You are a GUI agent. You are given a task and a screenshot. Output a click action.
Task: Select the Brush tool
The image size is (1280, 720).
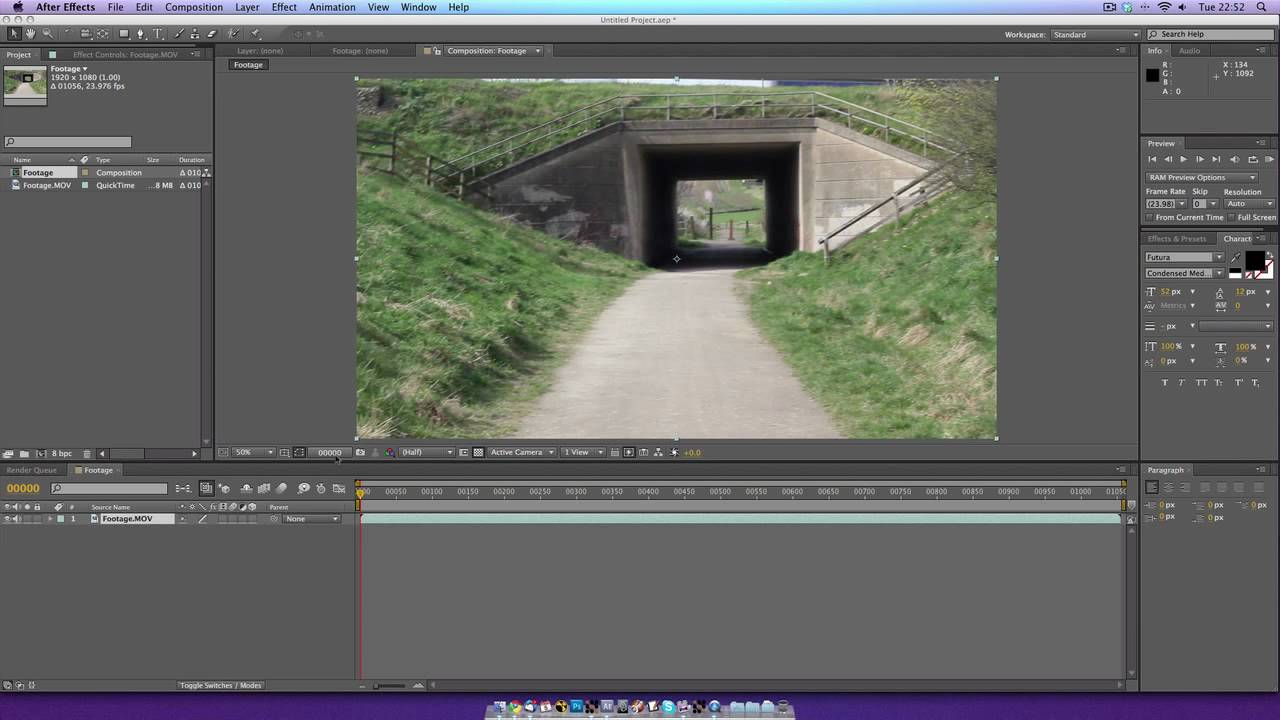click(180, 34)
